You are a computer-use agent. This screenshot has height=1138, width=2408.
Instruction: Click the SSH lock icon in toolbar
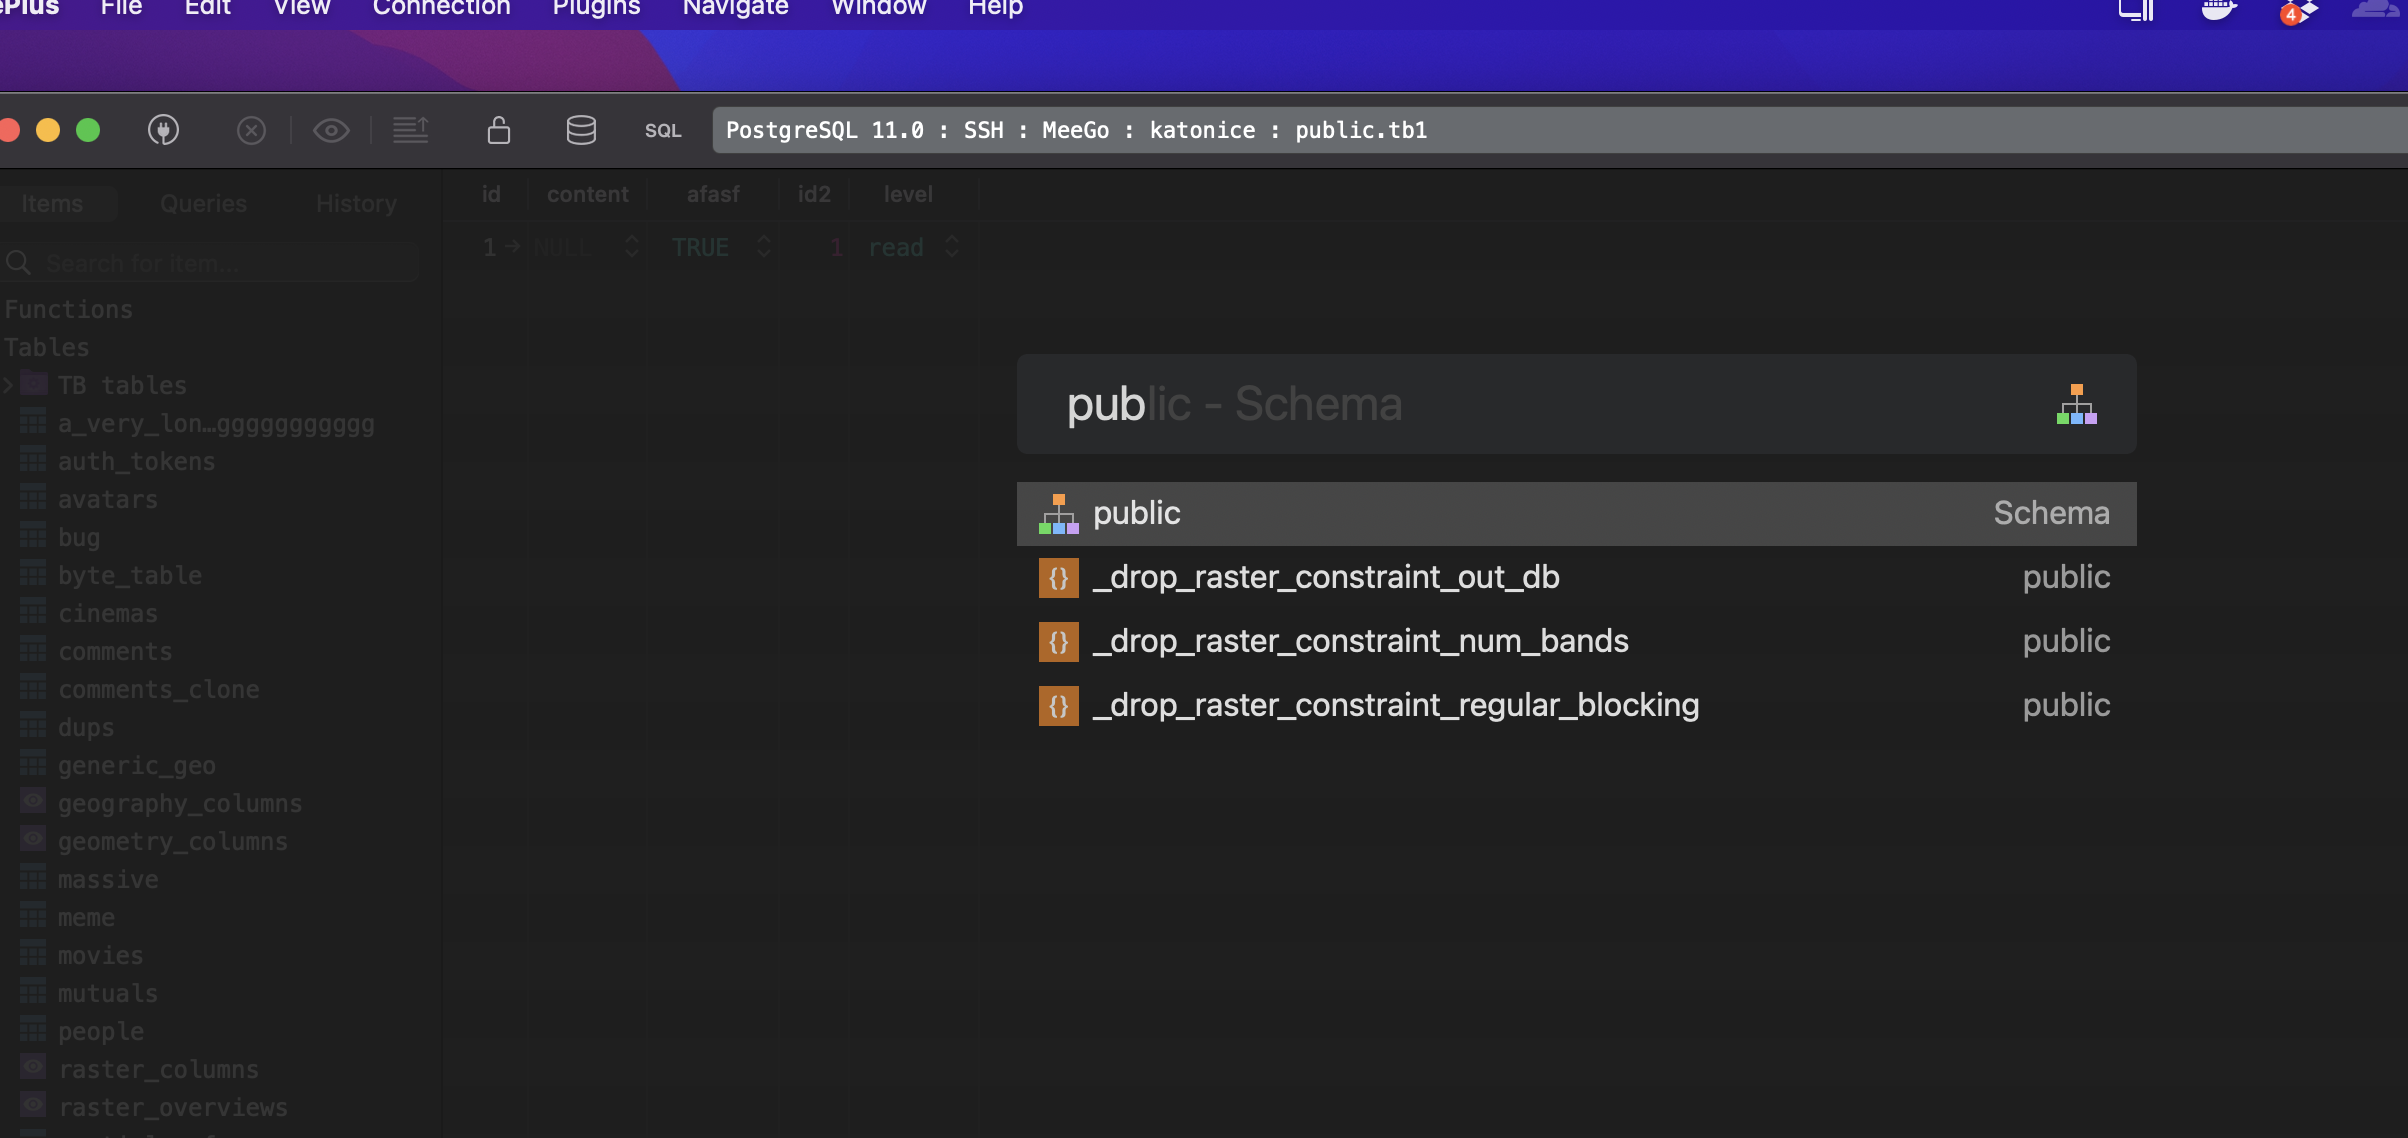click(498, 130)
